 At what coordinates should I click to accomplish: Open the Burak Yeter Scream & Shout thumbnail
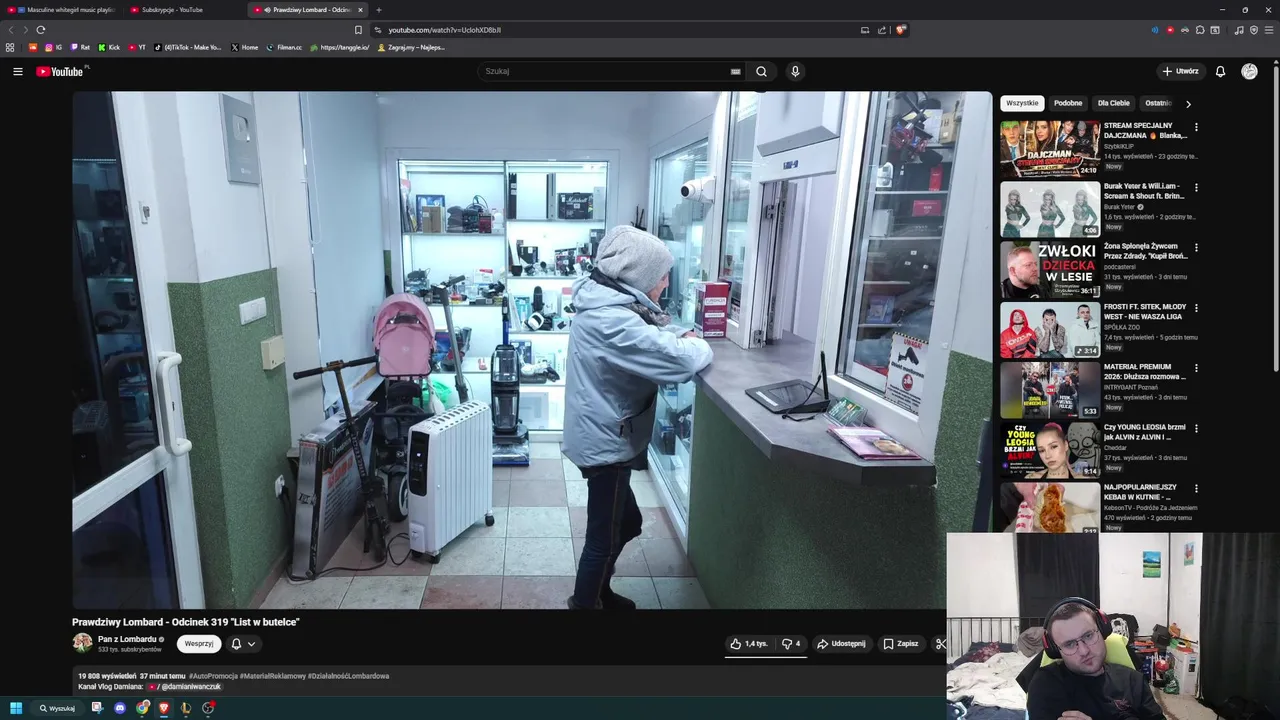click(x=1050, y=209)
